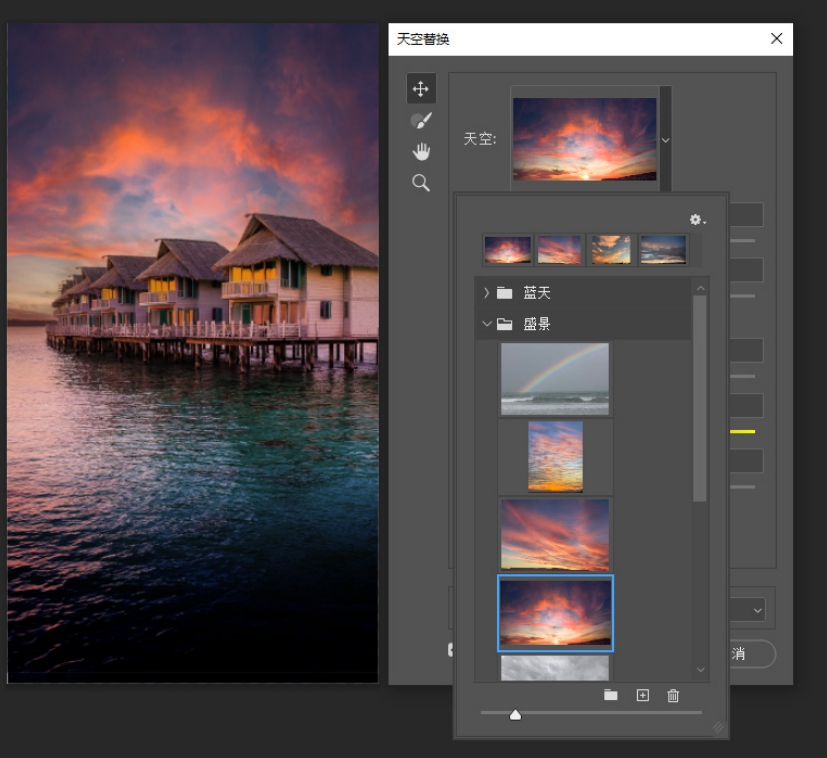This screenshot has width=827, height=758.
Task: Choose the rainbow sky thumbnail
Action: pyautogui.click(x=555, y=379)
